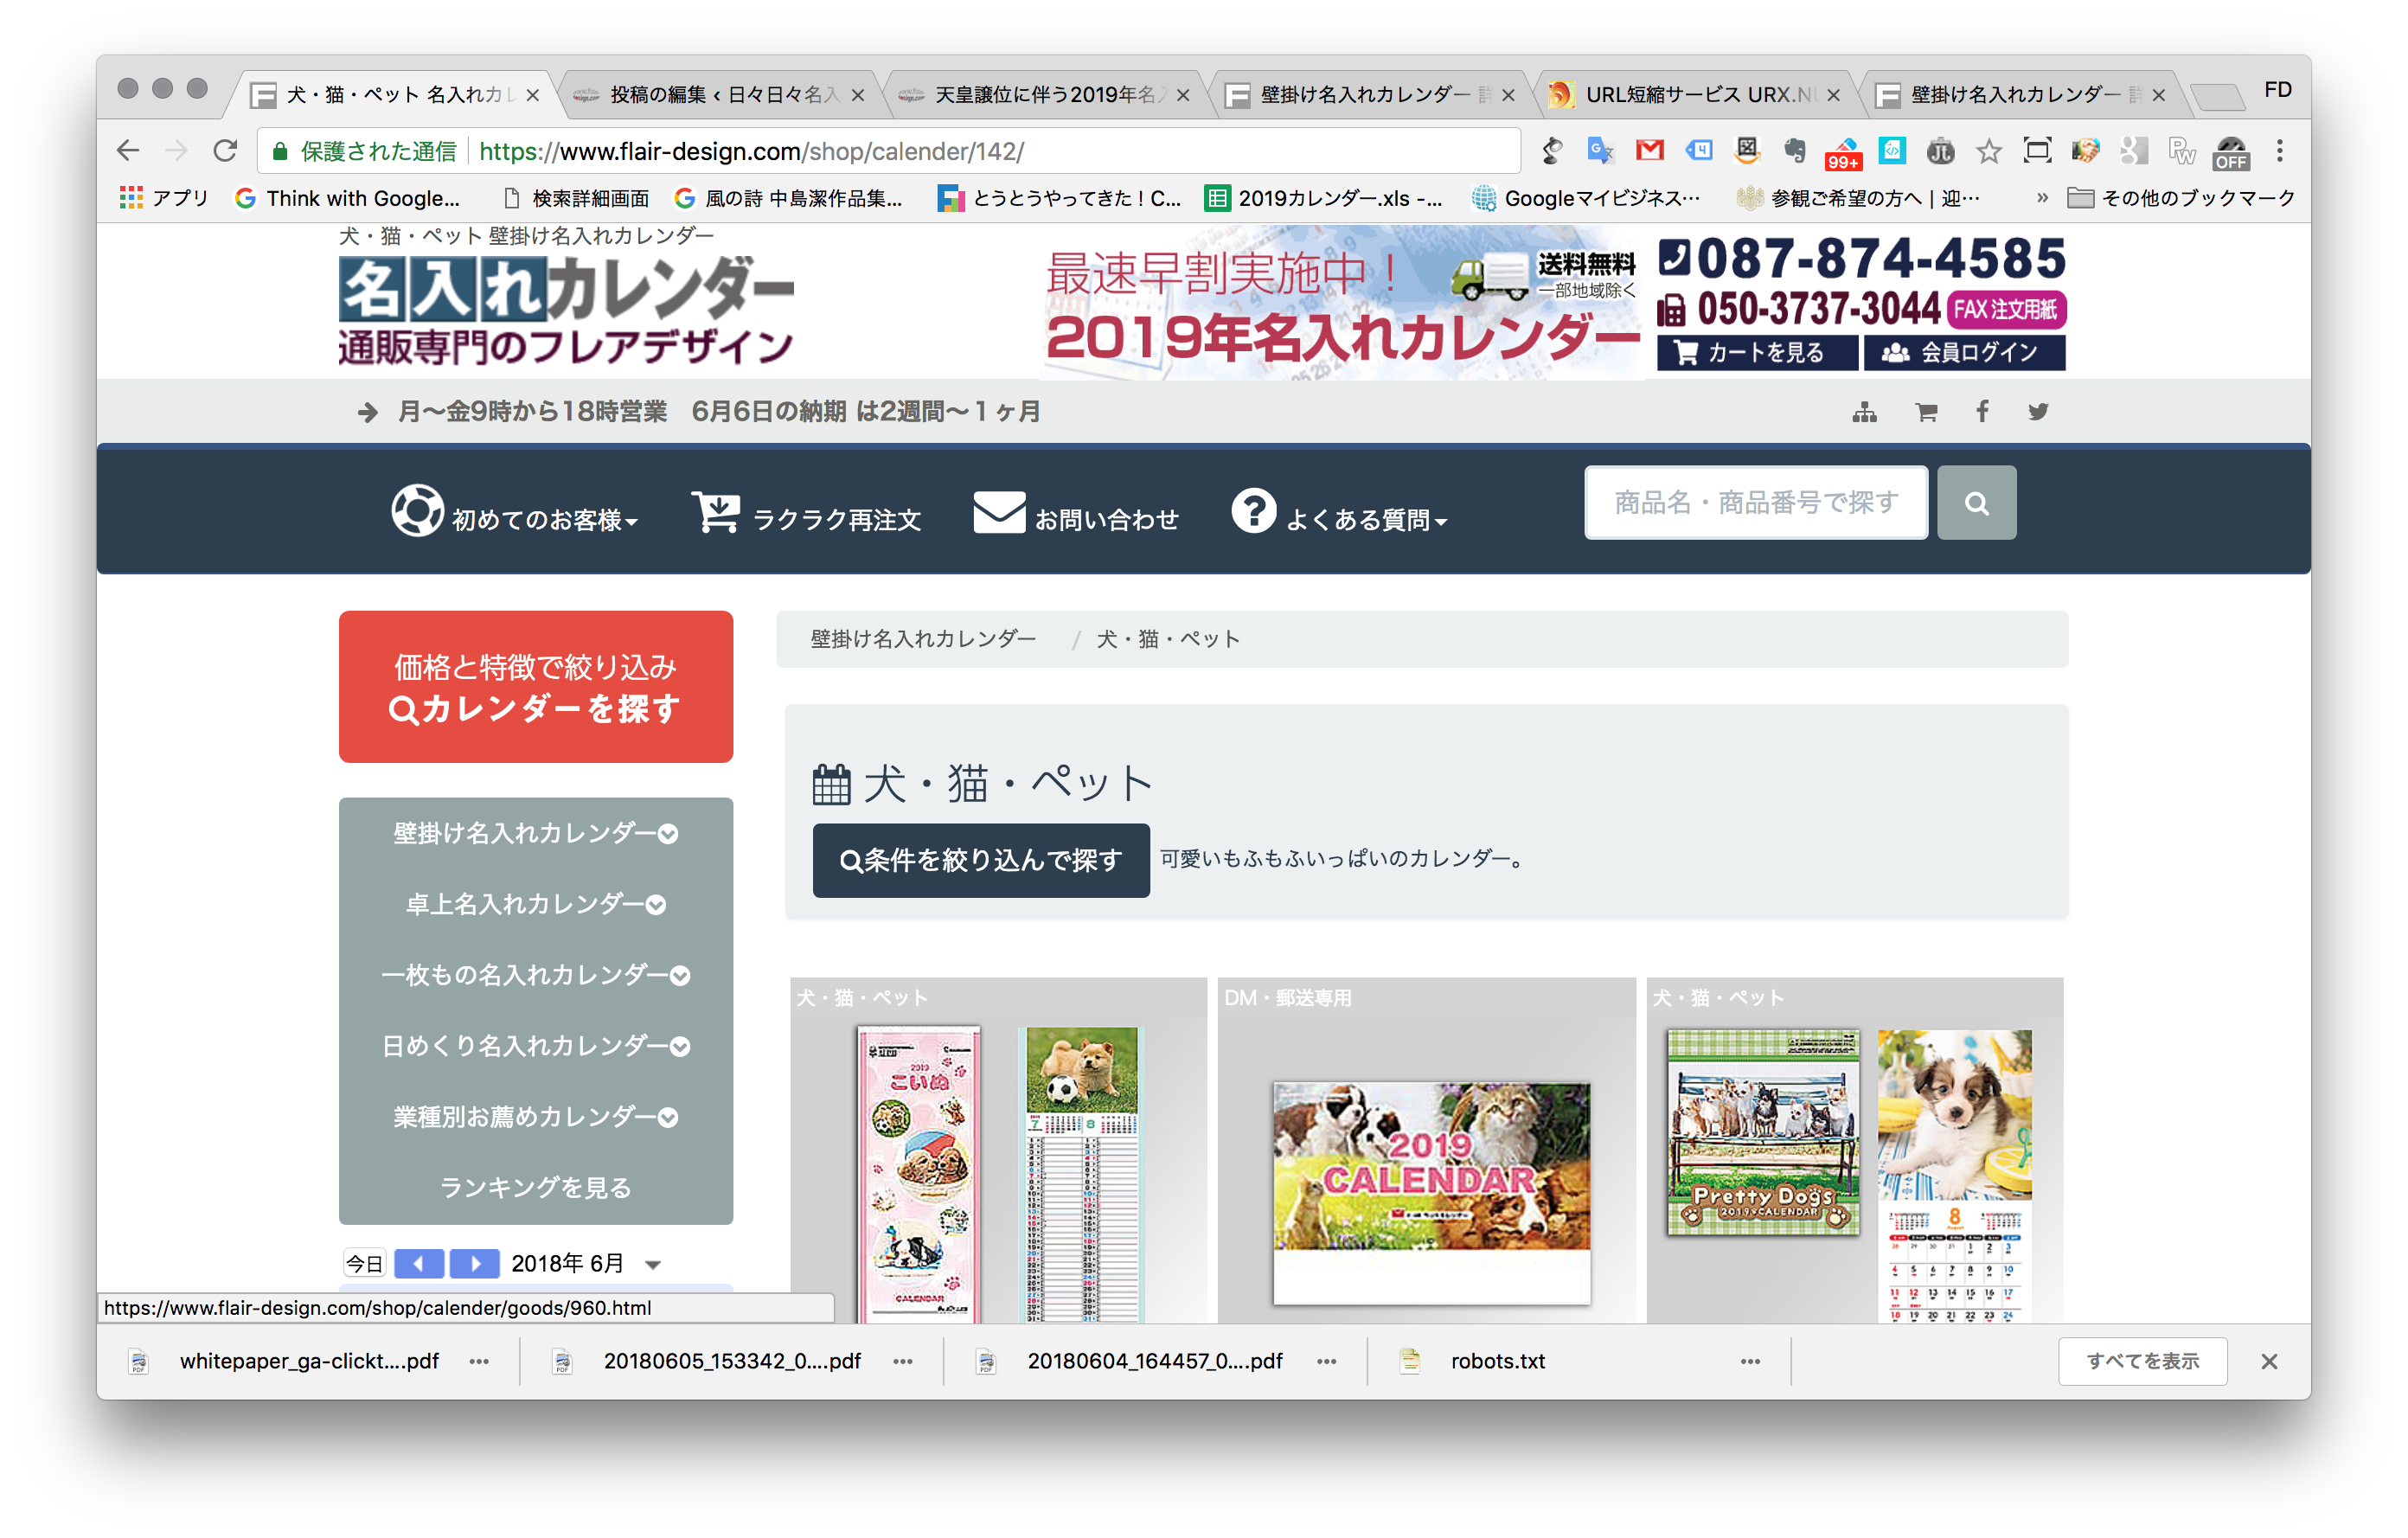This screenshot has width=2408, height=1538.
Task: Open 最速早割実施中 2019年 banner
Action: (1342, 304)
